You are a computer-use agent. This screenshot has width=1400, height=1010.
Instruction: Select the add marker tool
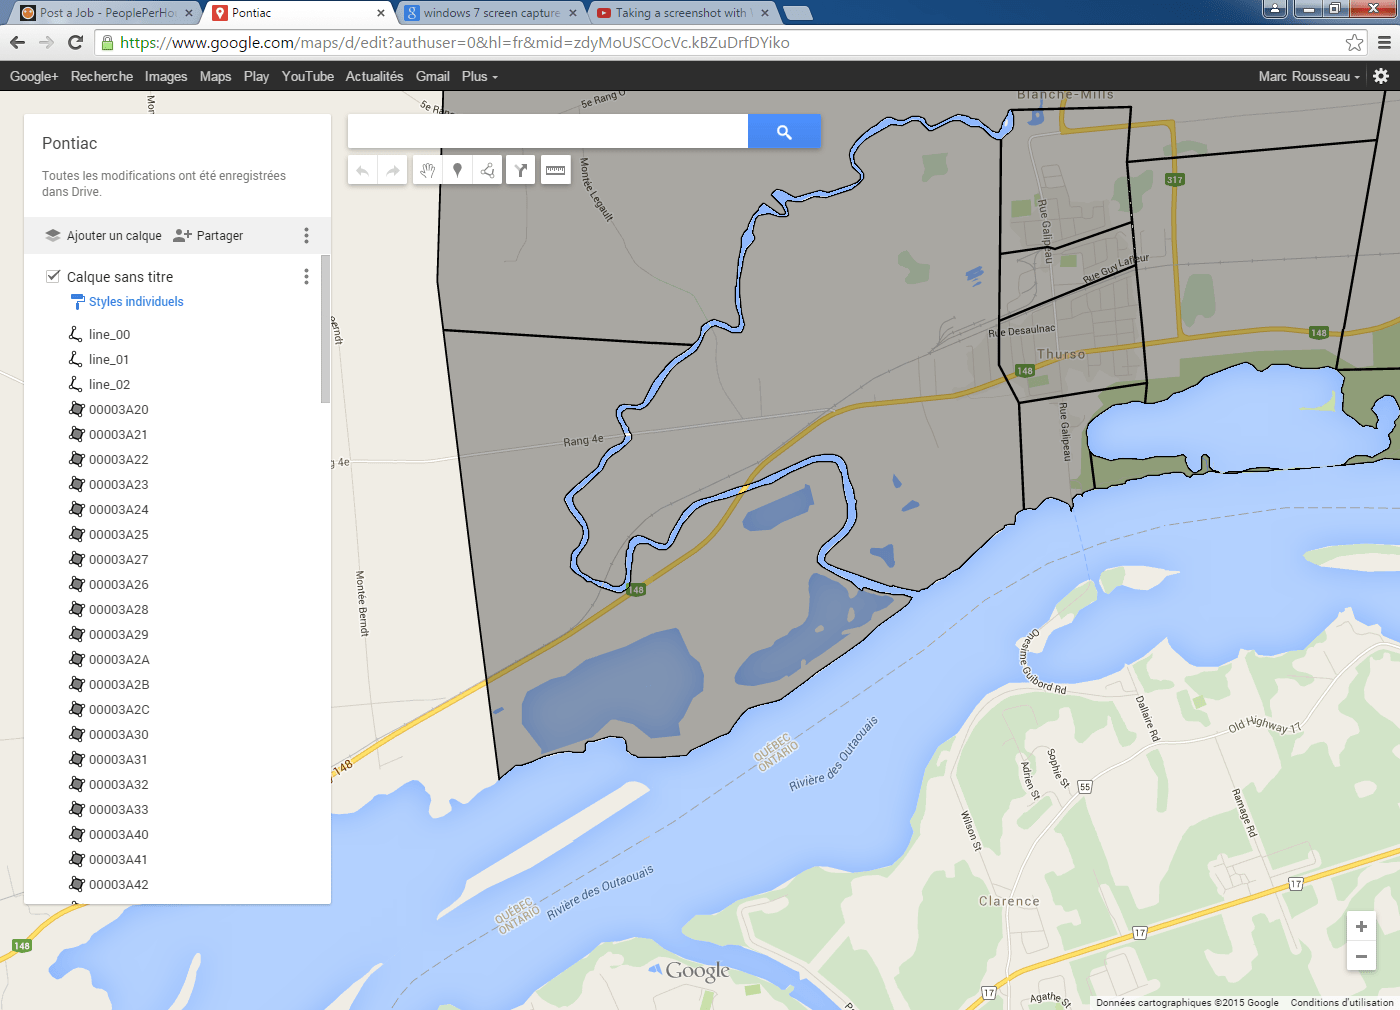coord(457,170)
